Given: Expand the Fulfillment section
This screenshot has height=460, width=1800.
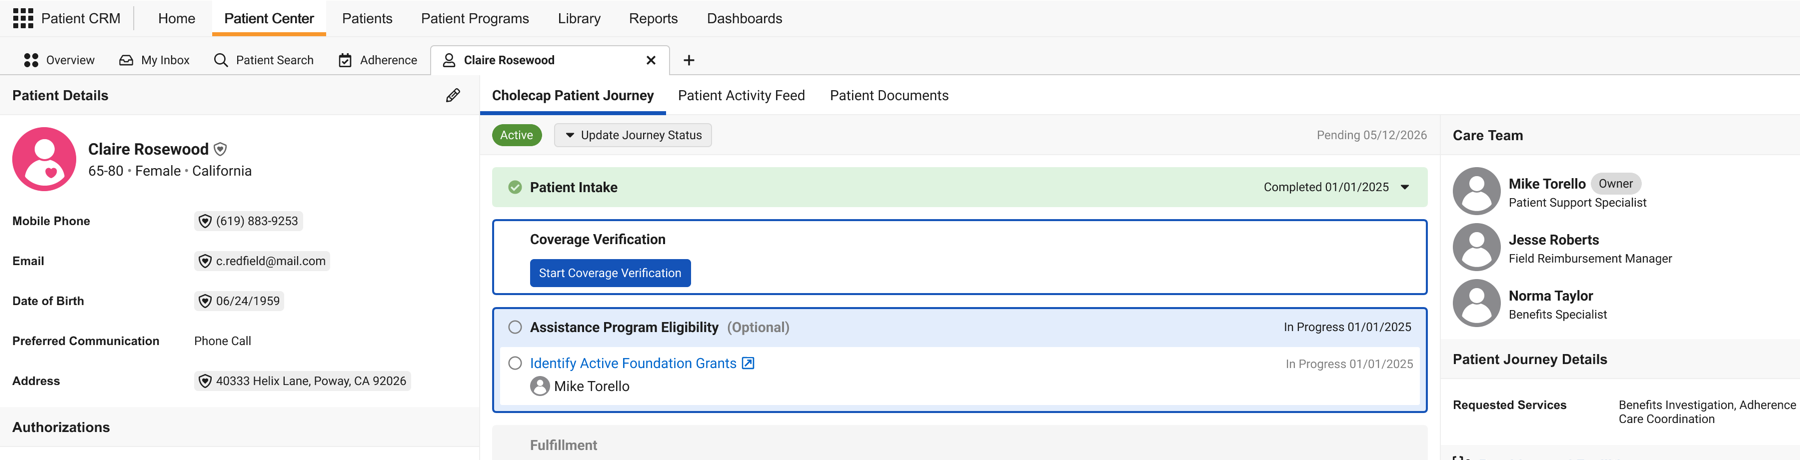Looking at the screenshot, I should [x=959, y=443].
